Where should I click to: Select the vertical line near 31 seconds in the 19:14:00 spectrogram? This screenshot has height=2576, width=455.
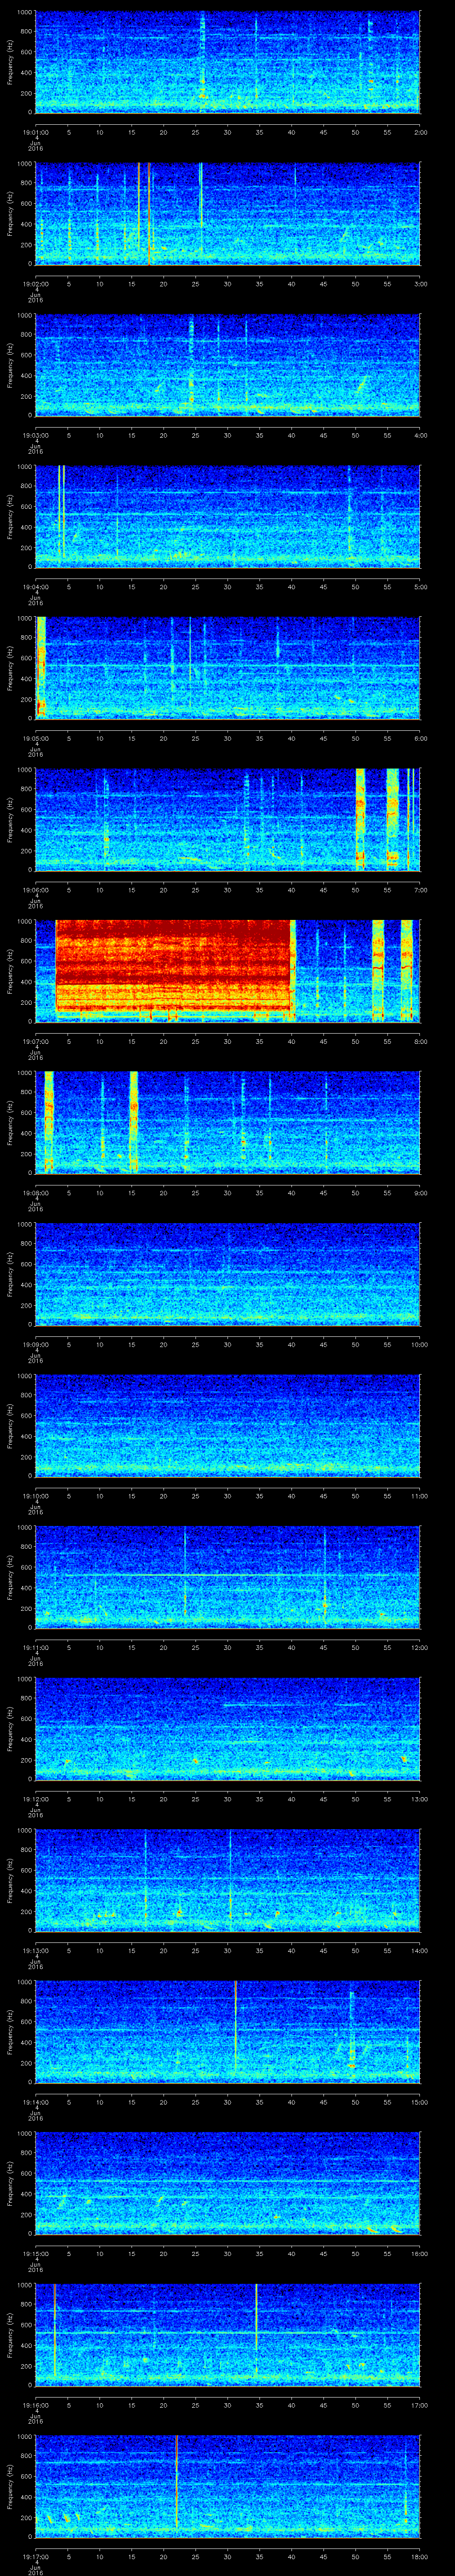(235, 2027)
